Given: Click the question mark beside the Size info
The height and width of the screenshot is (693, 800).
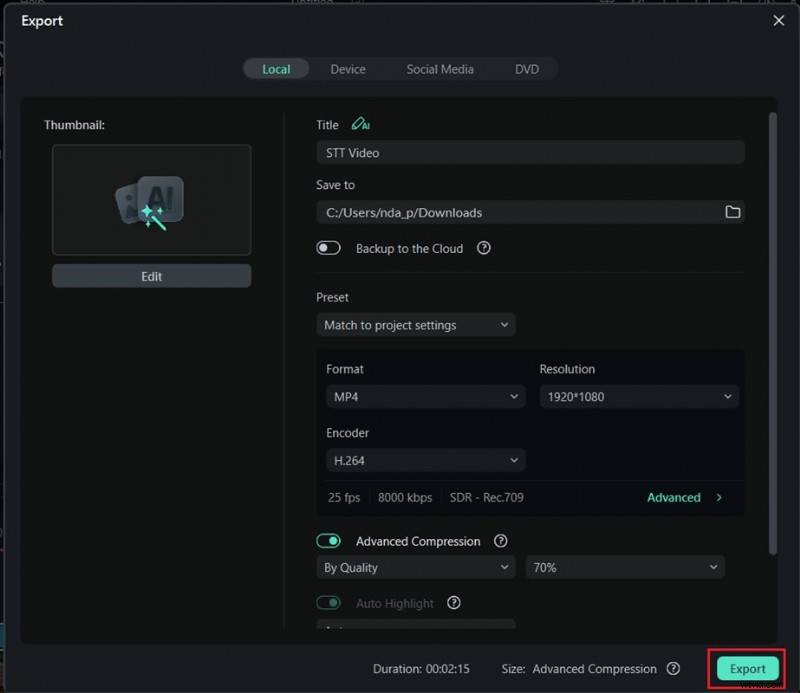Looking at the screenshot, I should coord(673,669).
